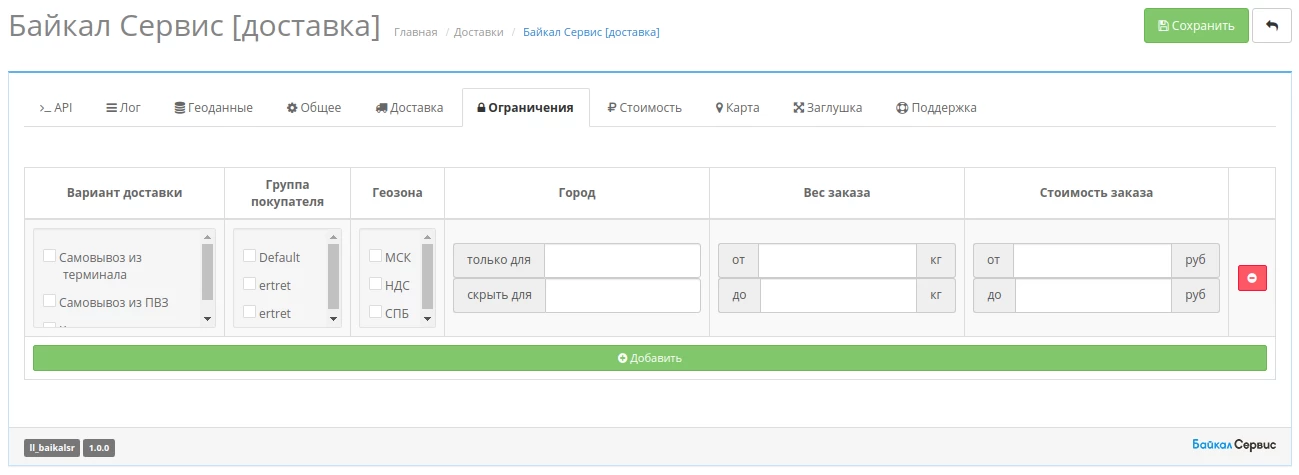Enable the СПБ geozone checkbox
The width and height of the screenshot is (1299, 475).
coord(375,313)
